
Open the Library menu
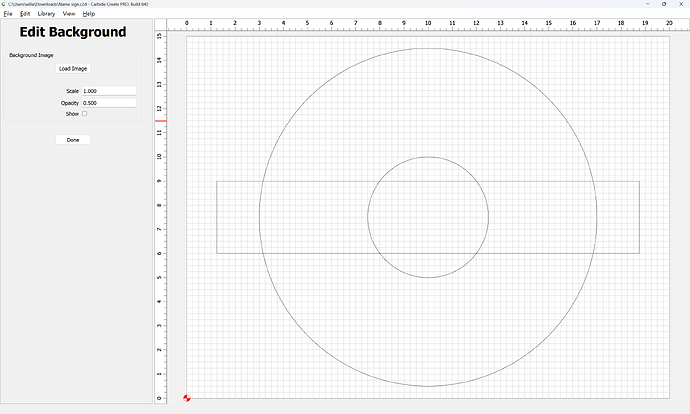click(x=46, y=14)
